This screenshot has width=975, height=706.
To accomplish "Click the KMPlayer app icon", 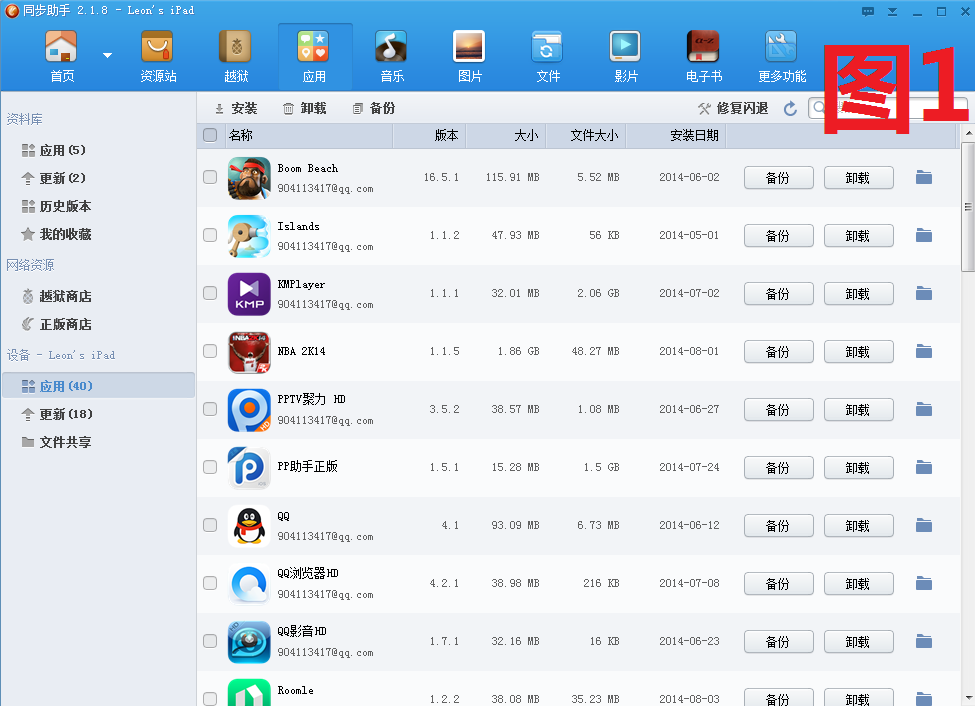I will point(249,294).
